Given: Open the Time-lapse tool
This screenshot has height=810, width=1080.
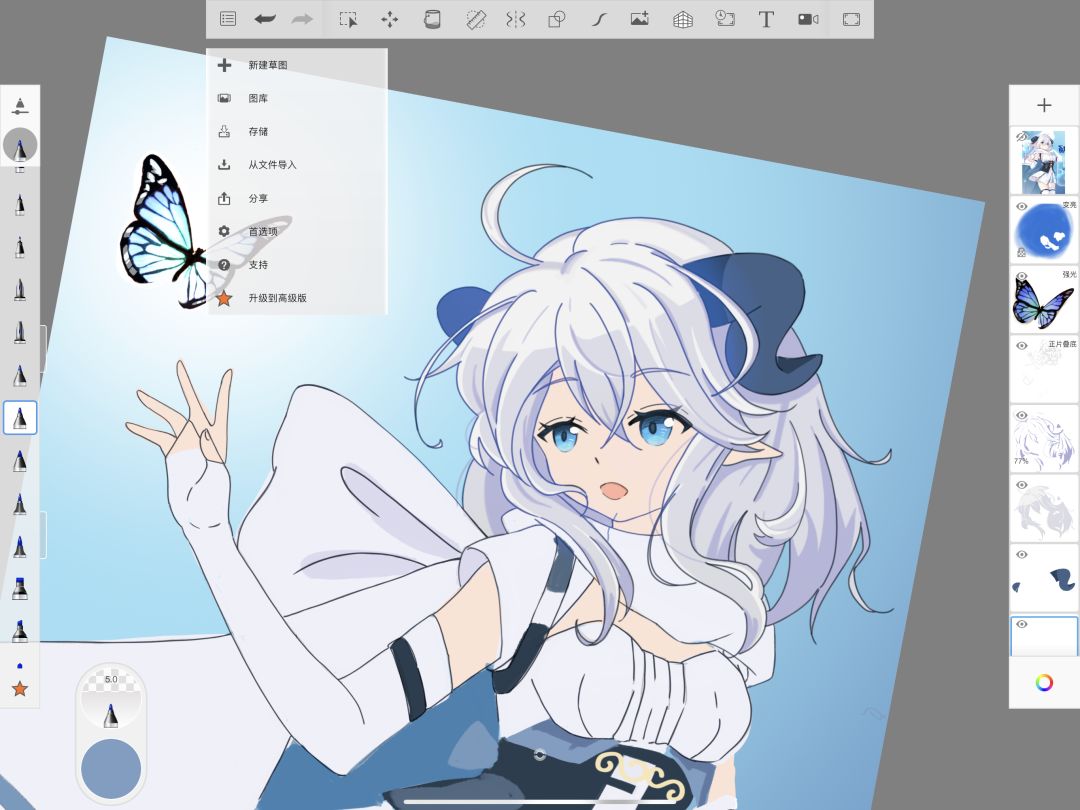Looking at the screenshot, I should click(x=725, y=19).
